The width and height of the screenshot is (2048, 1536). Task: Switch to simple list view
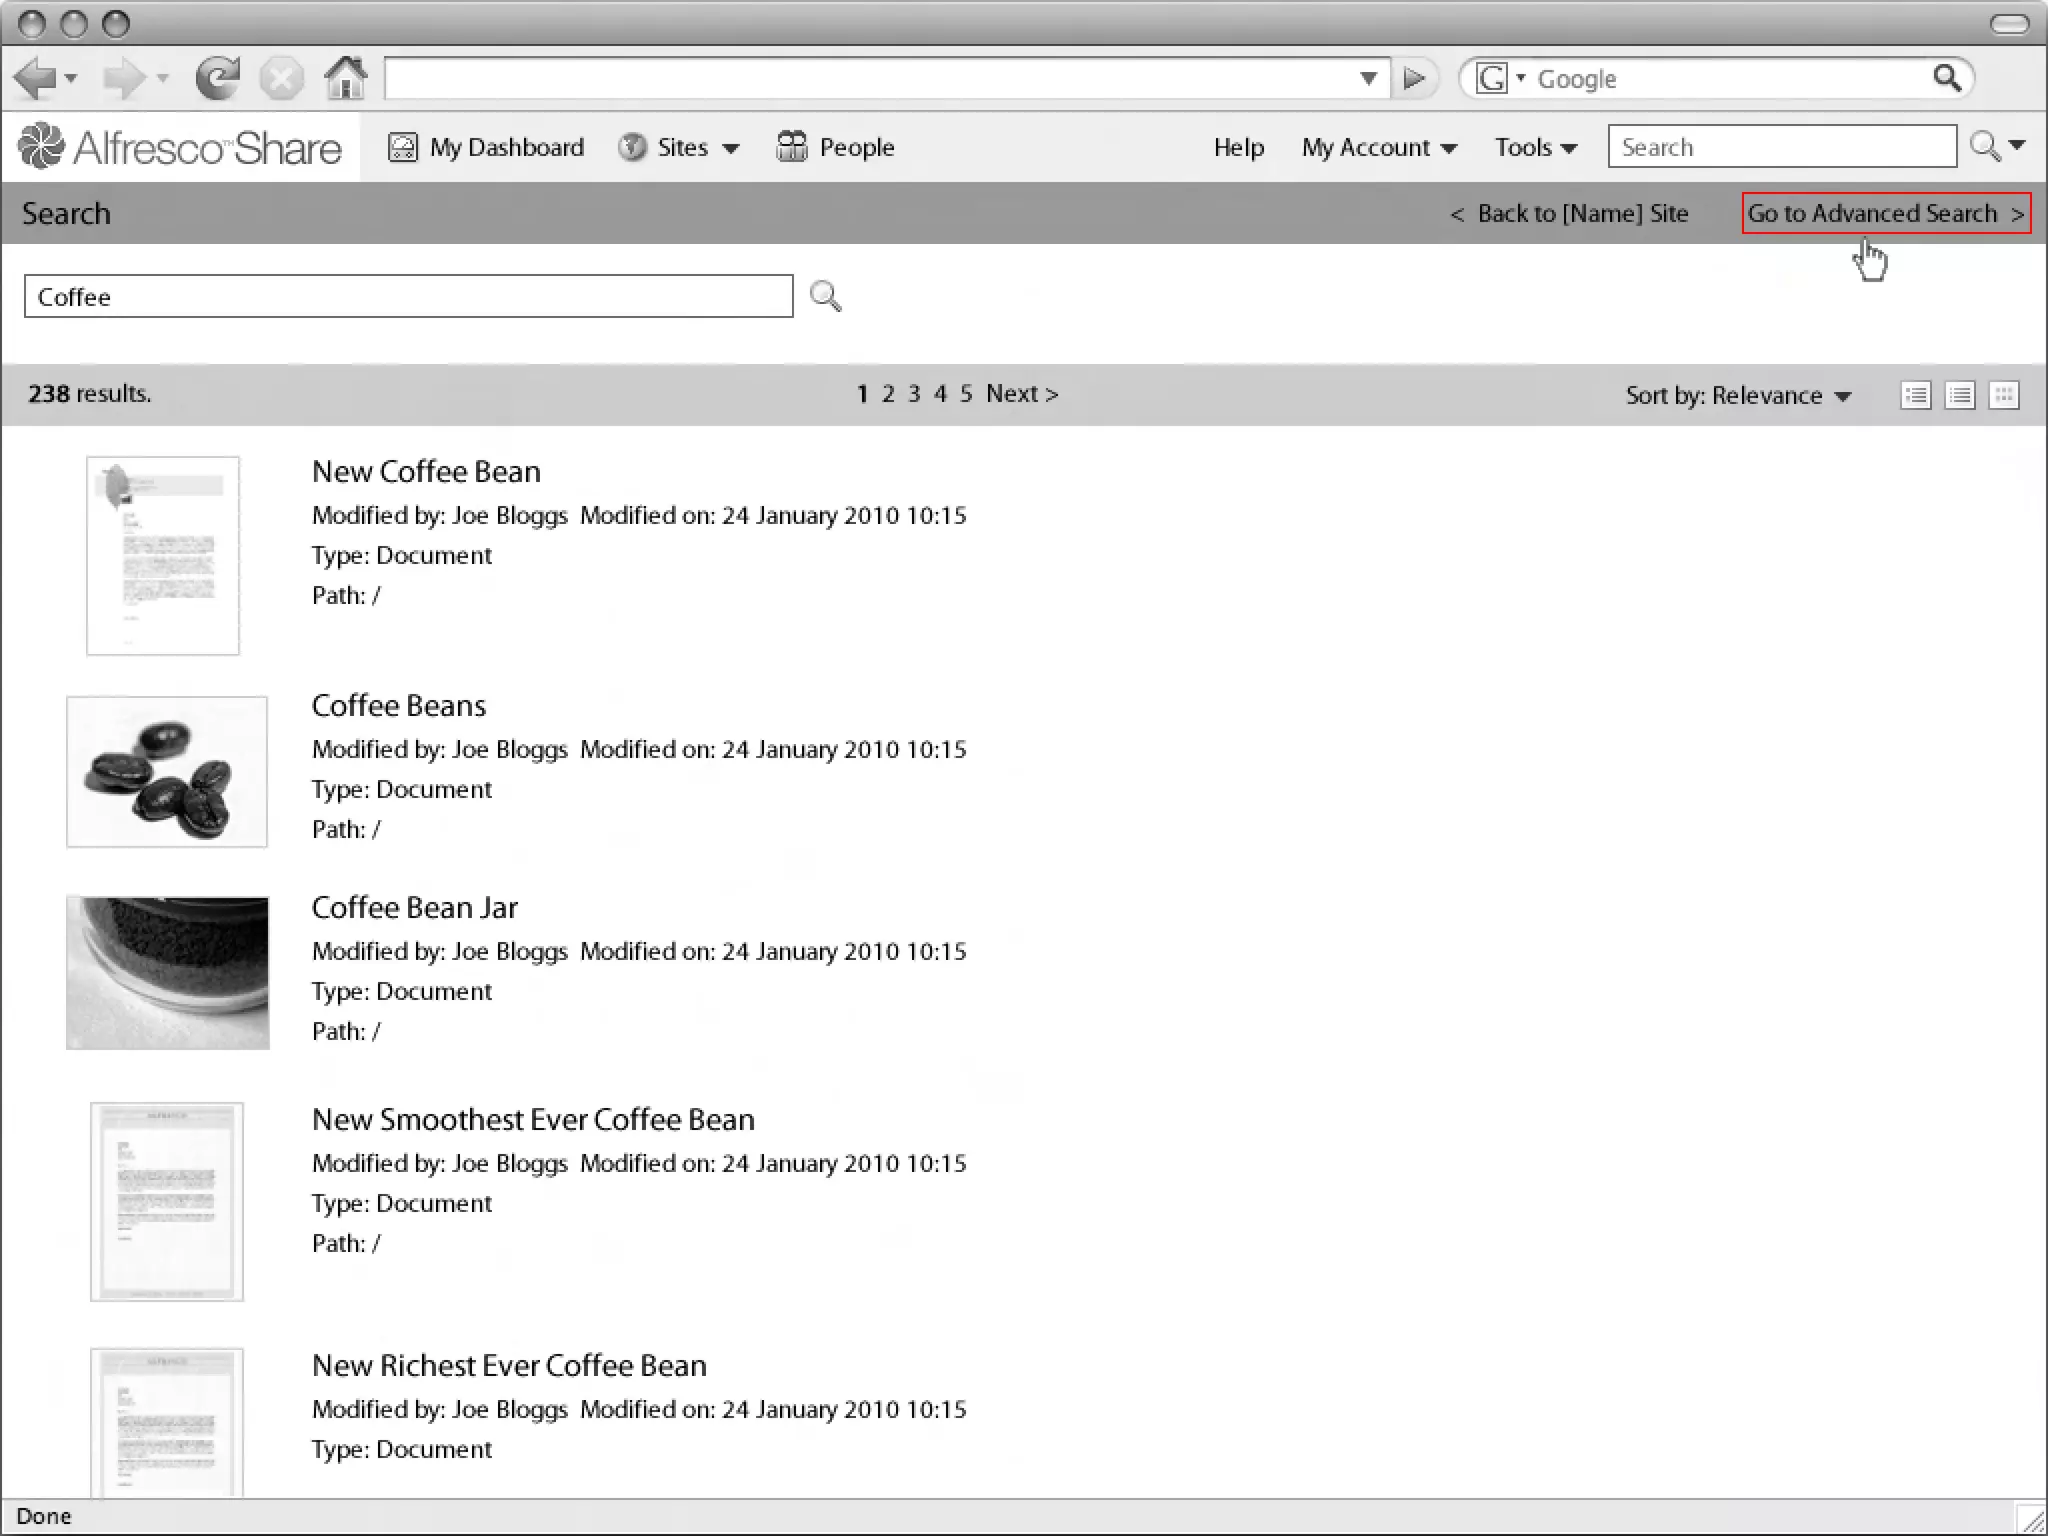(1959, 395)
